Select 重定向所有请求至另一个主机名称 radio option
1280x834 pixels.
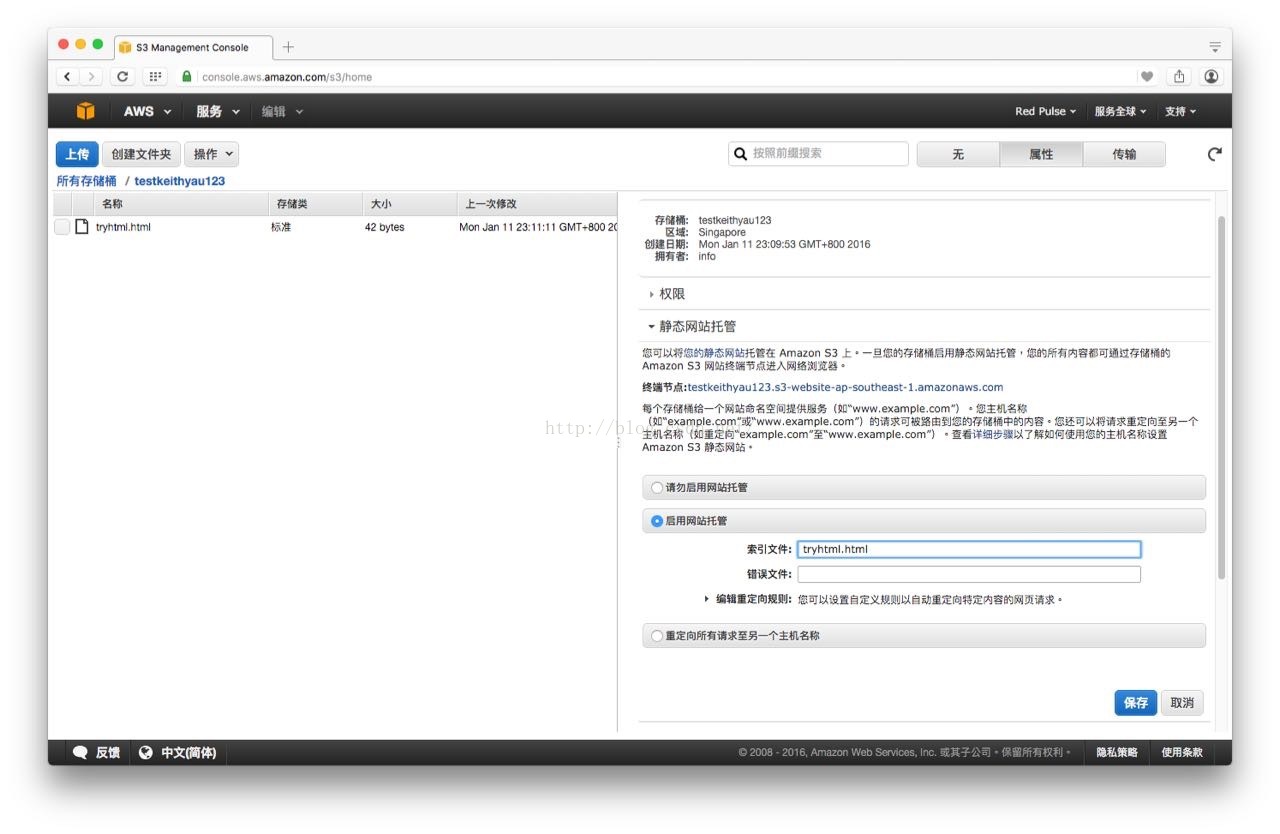pyautogui.click(x=657, y=636)
